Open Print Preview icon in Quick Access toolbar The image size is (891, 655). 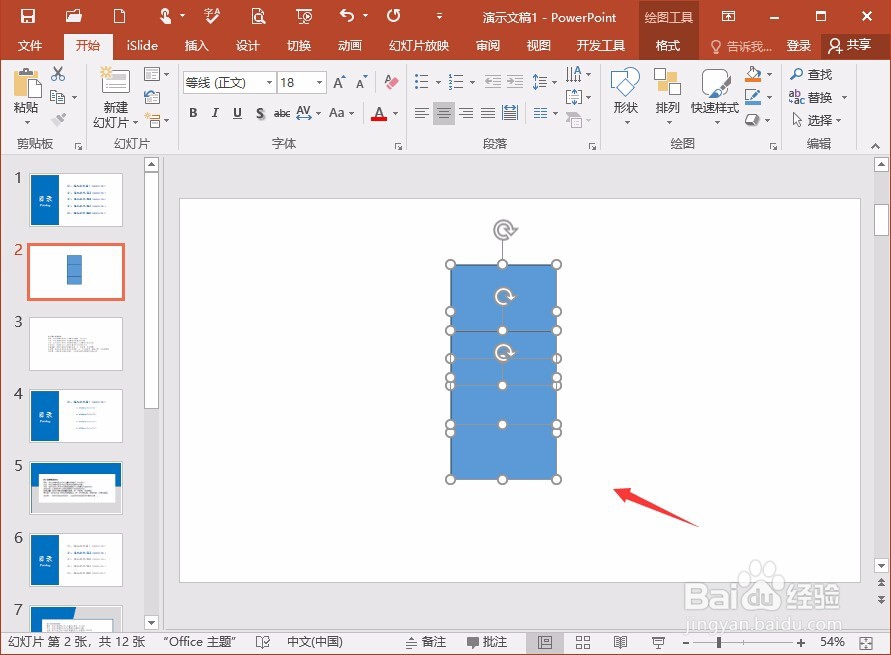258,16
